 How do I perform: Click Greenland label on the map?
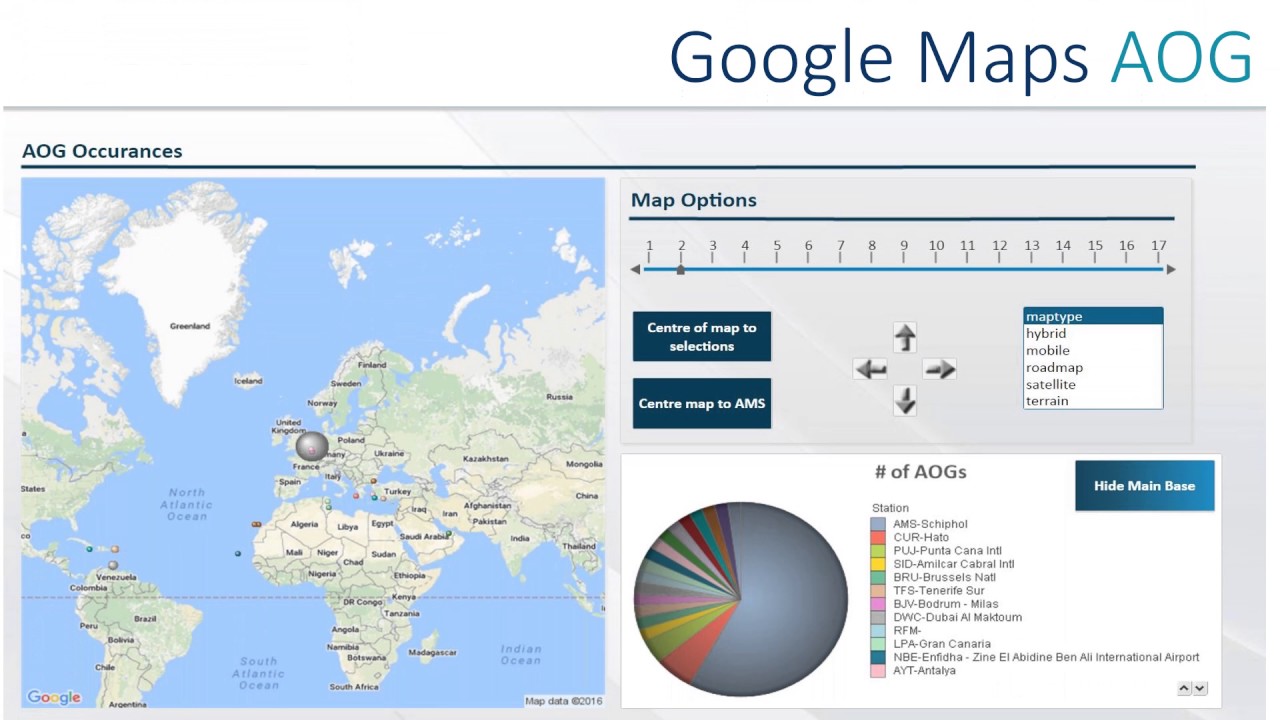tap(189, 326)
